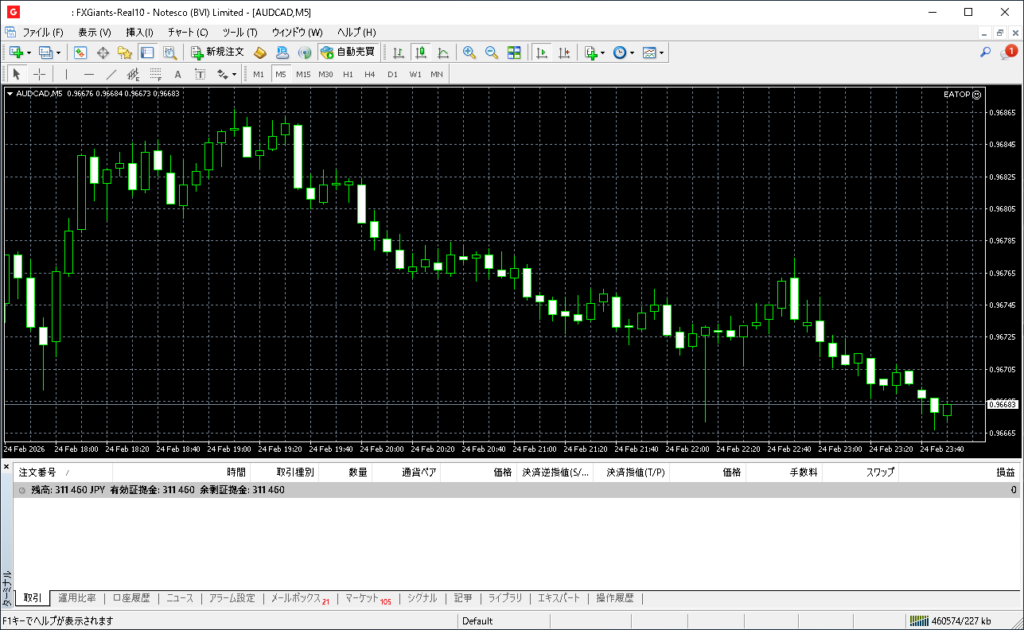Screen dimensions: 1024x630
Task: Click the Zoom In magnifier icon
Action: click(x=468, y=52)
